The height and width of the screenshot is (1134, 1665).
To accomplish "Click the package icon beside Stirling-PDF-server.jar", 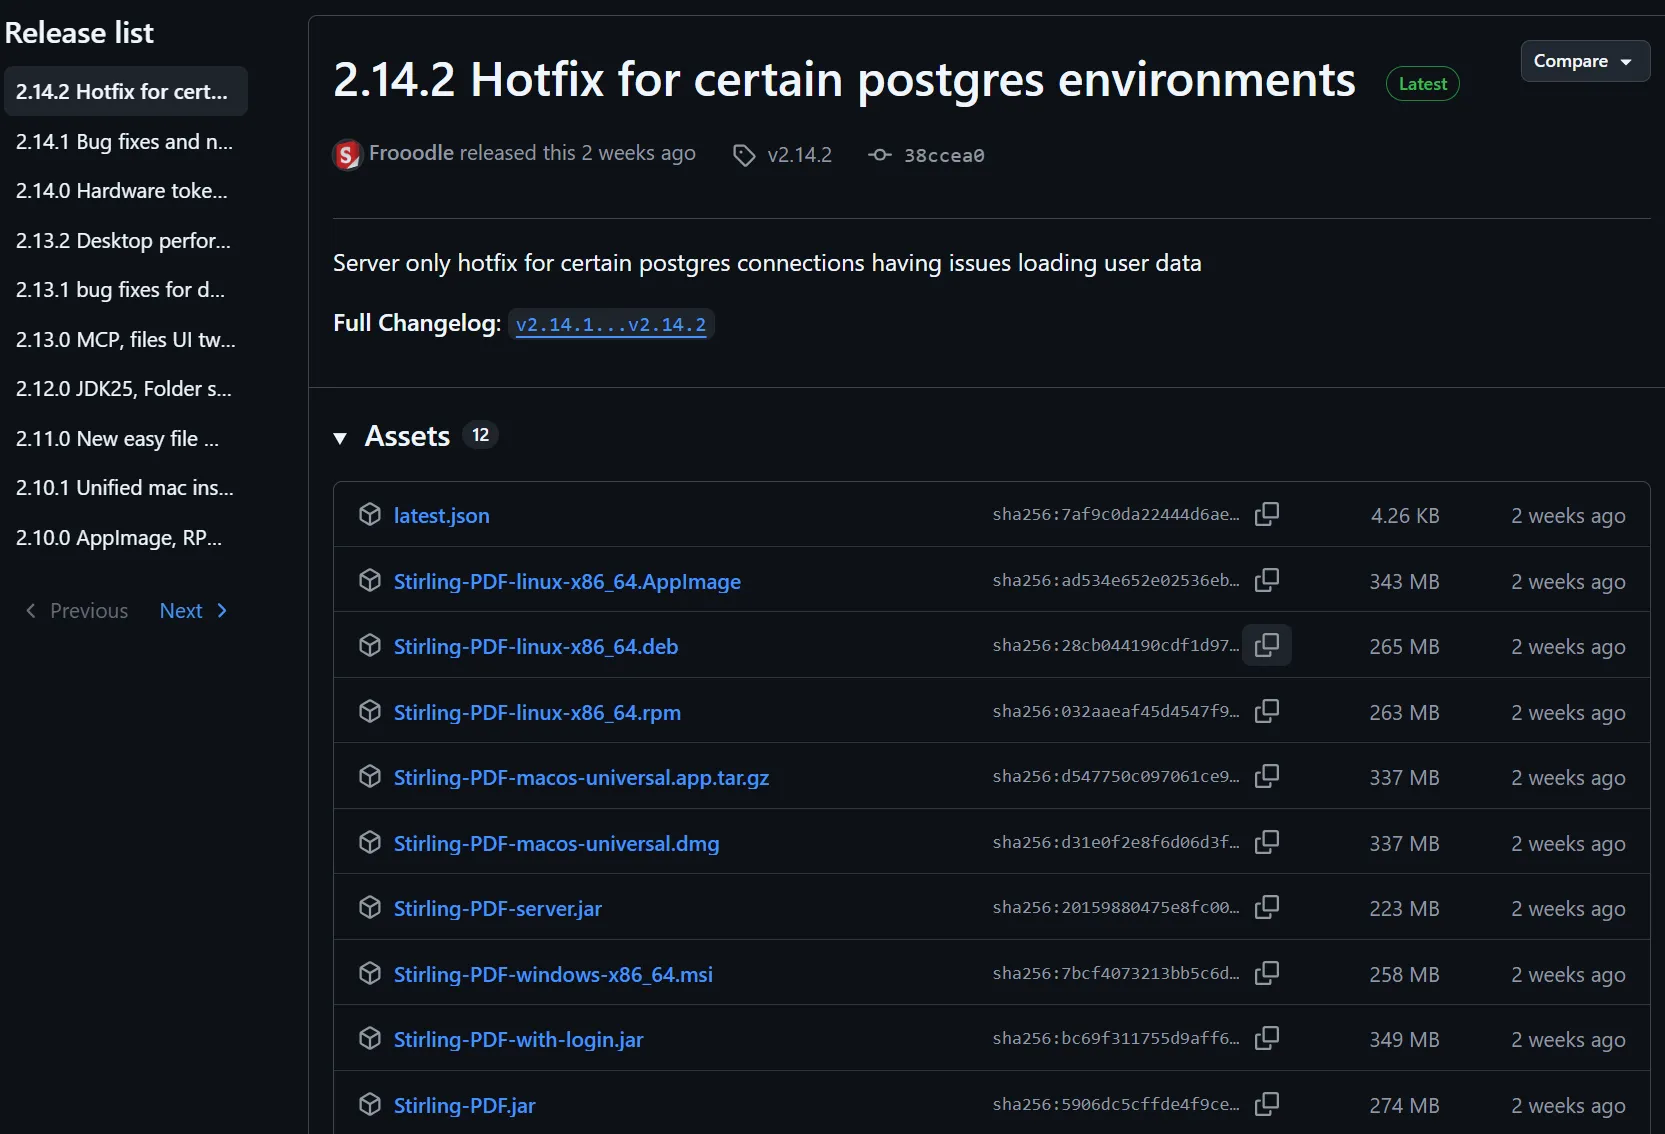I will pos(370,907).
